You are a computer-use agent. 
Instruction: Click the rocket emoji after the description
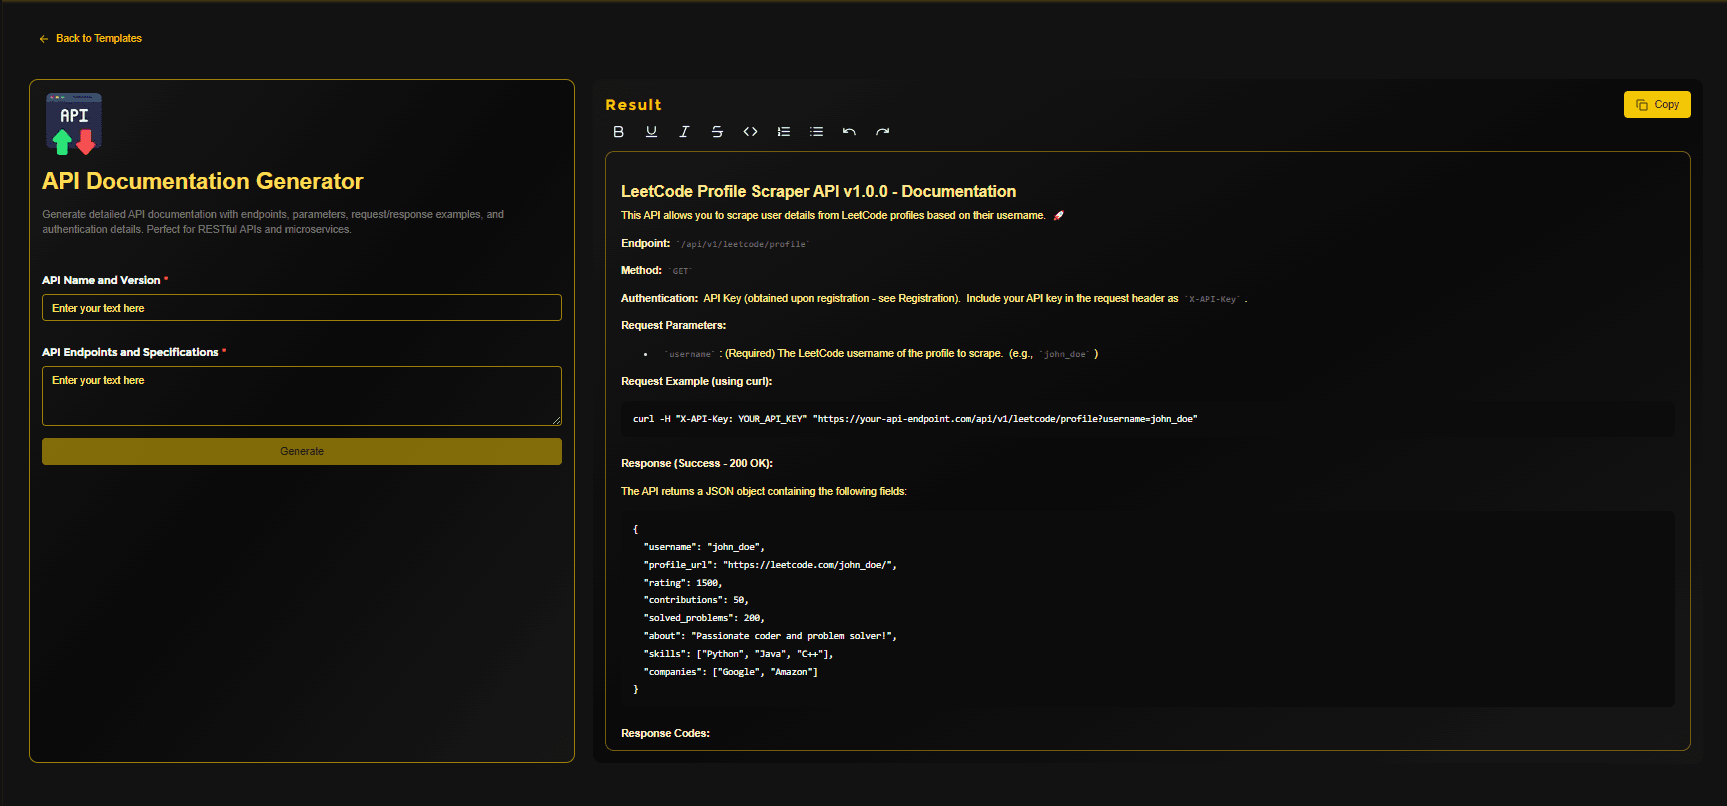click(1058, 216)
